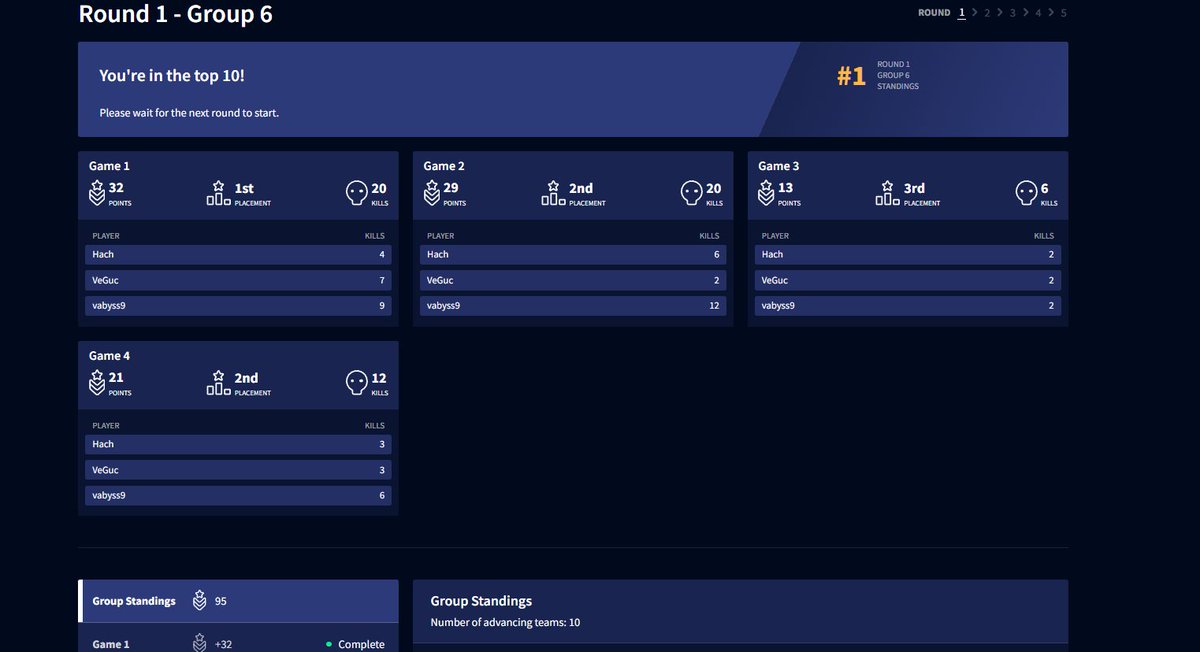Click the green Complete status dot
Screen dimensions: 1200x652
click(329, 645)
